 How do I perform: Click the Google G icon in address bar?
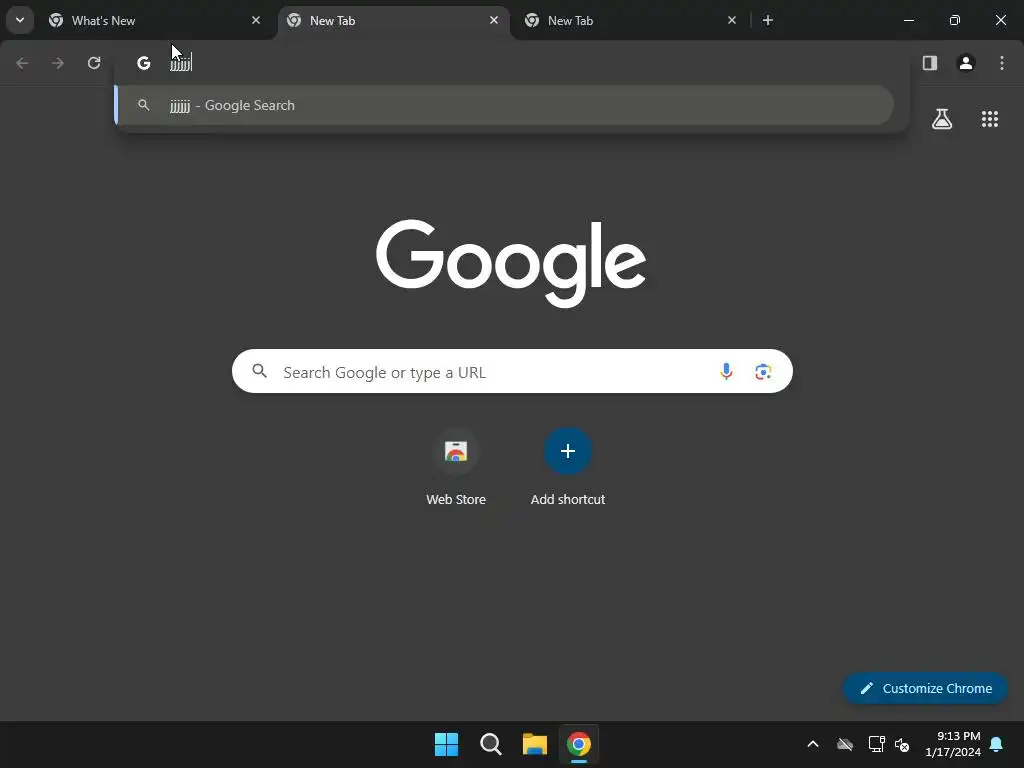coord(144,63)
